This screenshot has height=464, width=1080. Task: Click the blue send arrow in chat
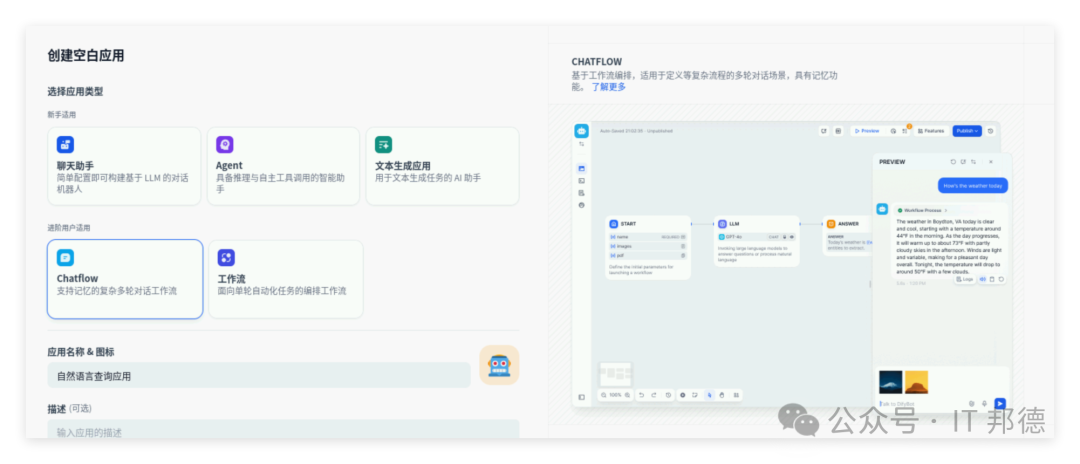tap(1000, 403)
